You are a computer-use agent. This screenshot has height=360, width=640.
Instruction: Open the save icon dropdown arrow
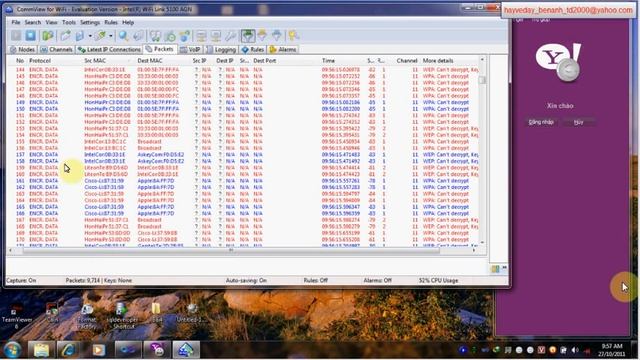90,36
